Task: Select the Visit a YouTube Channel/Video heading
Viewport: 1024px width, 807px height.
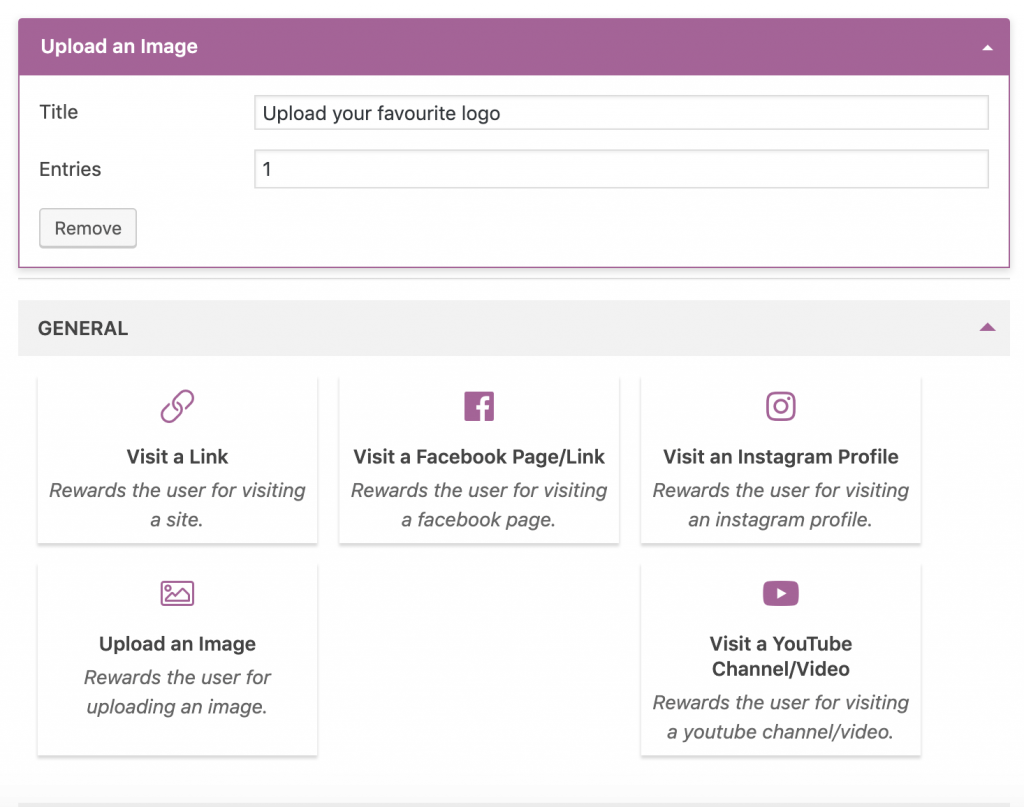Action: click(x=780, y=656)
